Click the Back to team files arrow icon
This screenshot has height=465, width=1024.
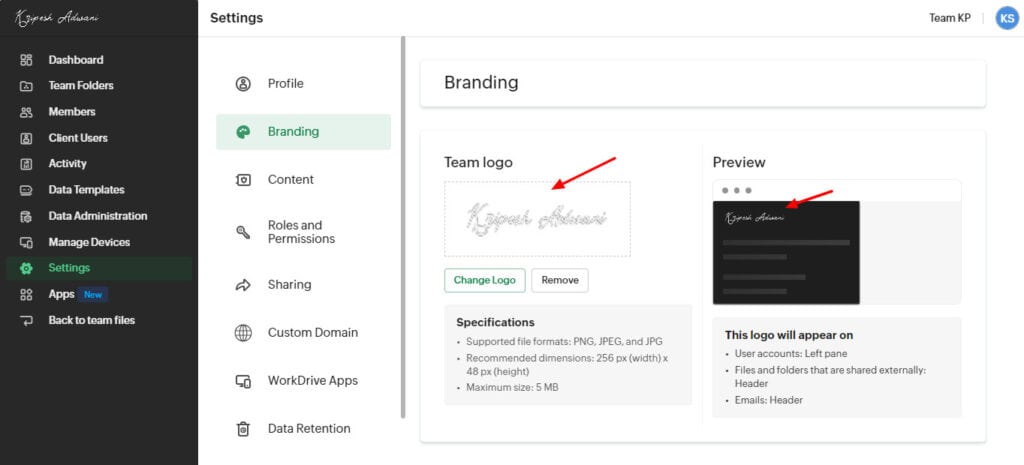pyautogui.click(x=26, y=321)
